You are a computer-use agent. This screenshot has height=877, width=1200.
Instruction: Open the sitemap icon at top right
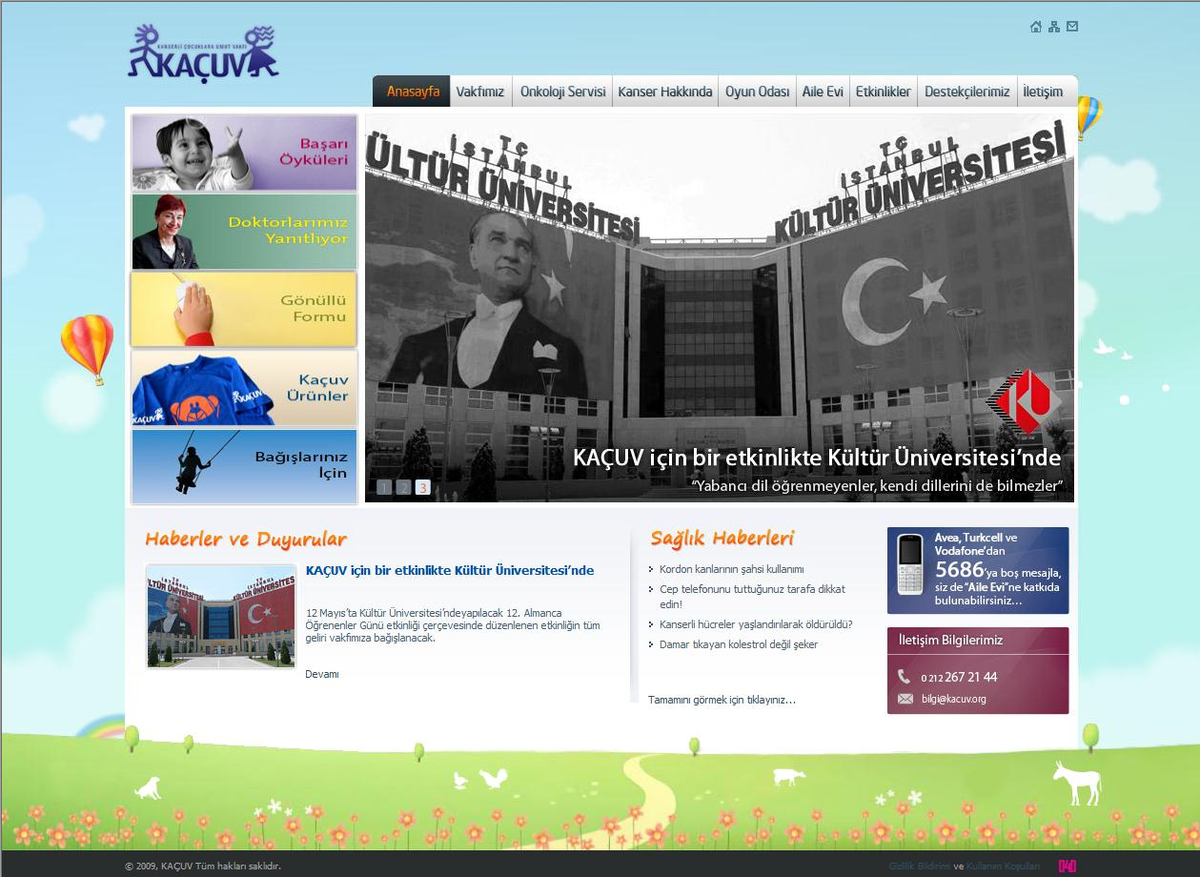pos(1054,27)
